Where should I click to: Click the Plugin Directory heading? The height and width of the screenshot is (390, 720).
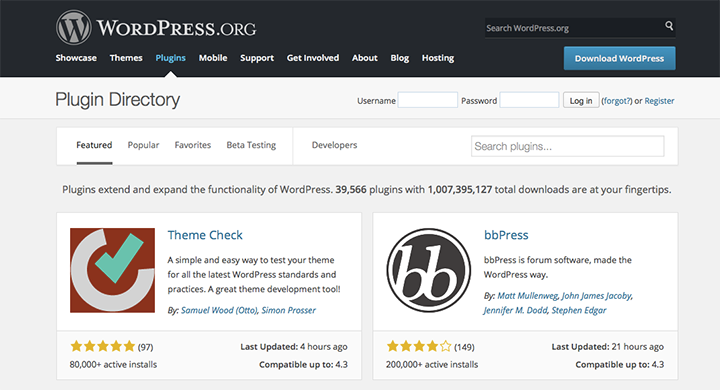[x=118, y=100]
